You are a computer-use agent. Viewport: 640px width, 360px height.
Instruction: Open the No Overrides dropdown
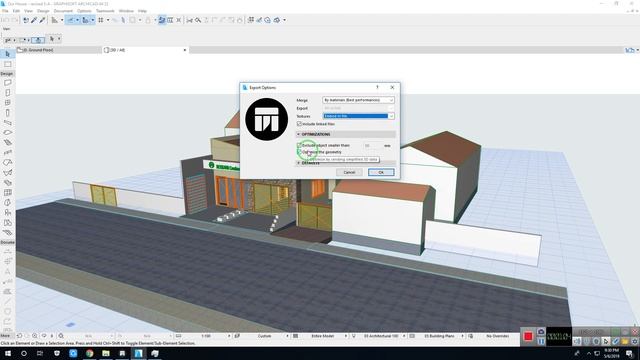(497, 336)
